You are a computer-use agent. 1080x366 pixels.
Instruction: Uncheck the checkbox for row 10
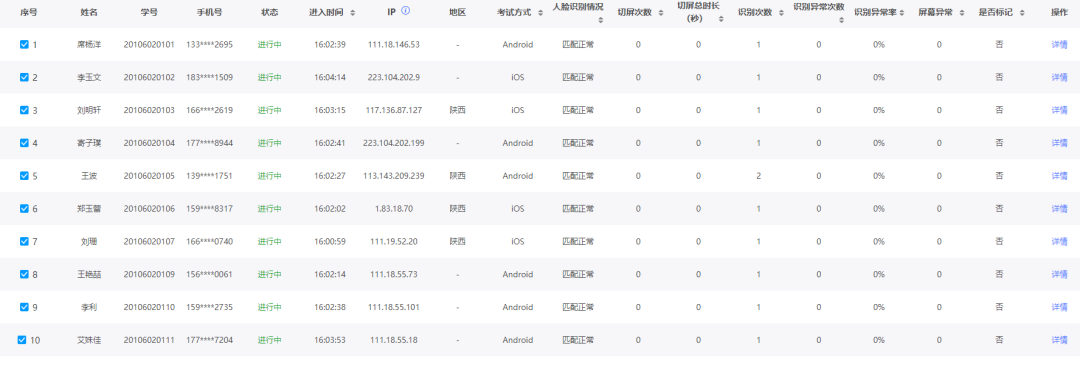pos(22,340)
